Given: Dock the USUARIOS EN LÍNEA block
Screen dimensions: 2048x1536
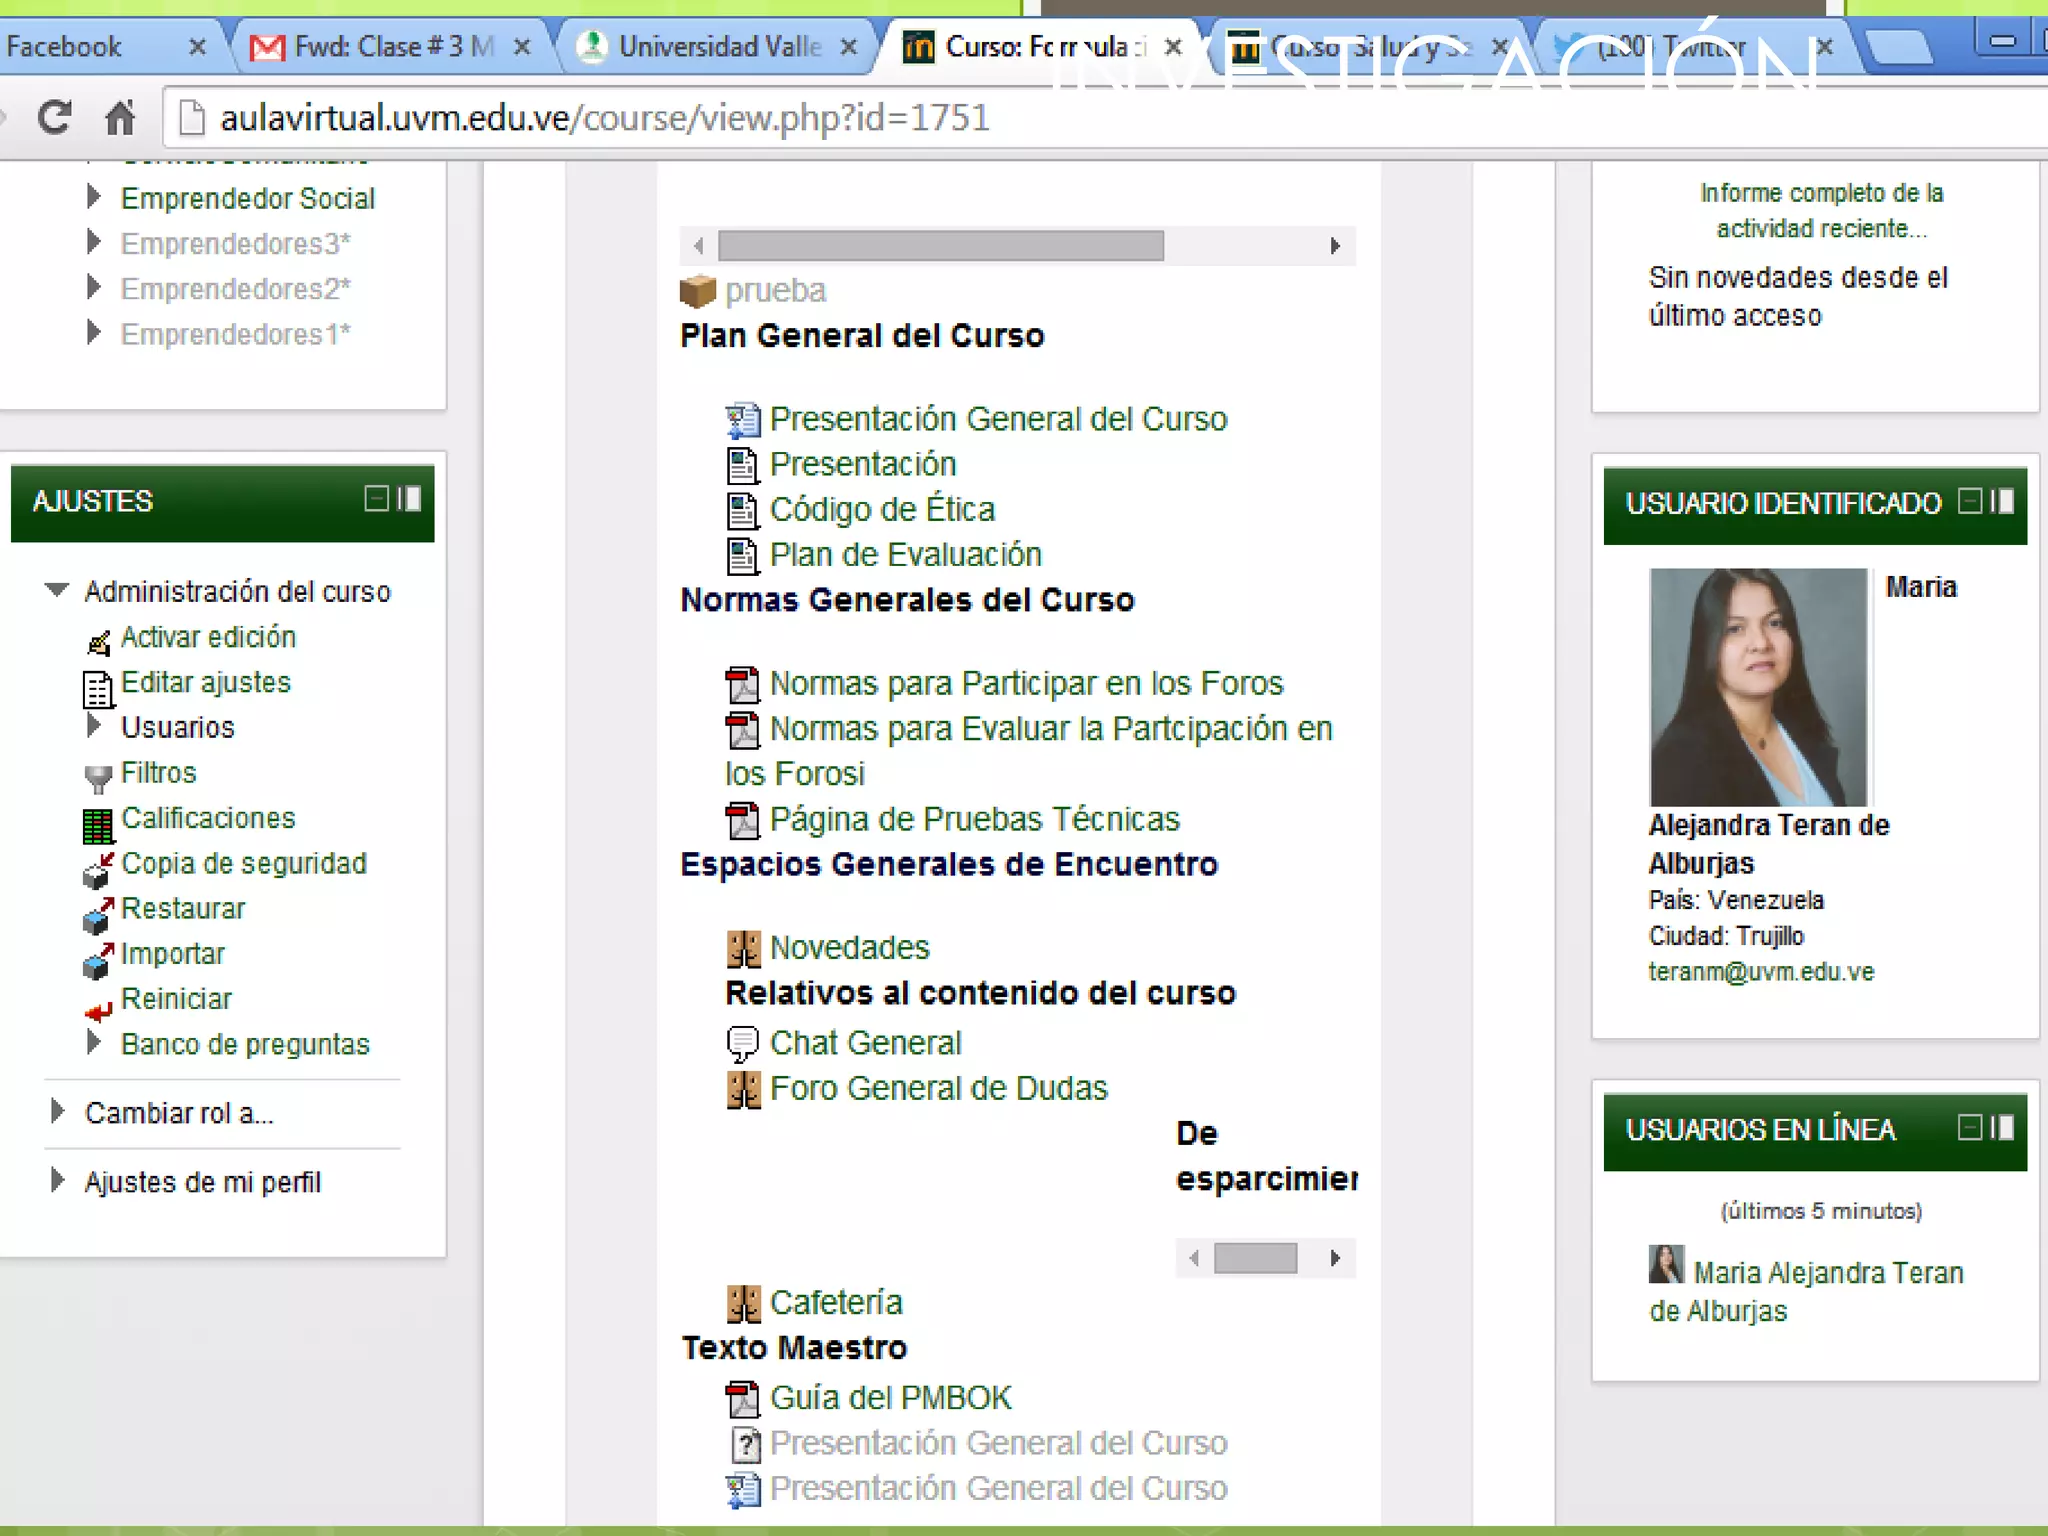Looking at the screenshot, I should tap(2003, 1127).
